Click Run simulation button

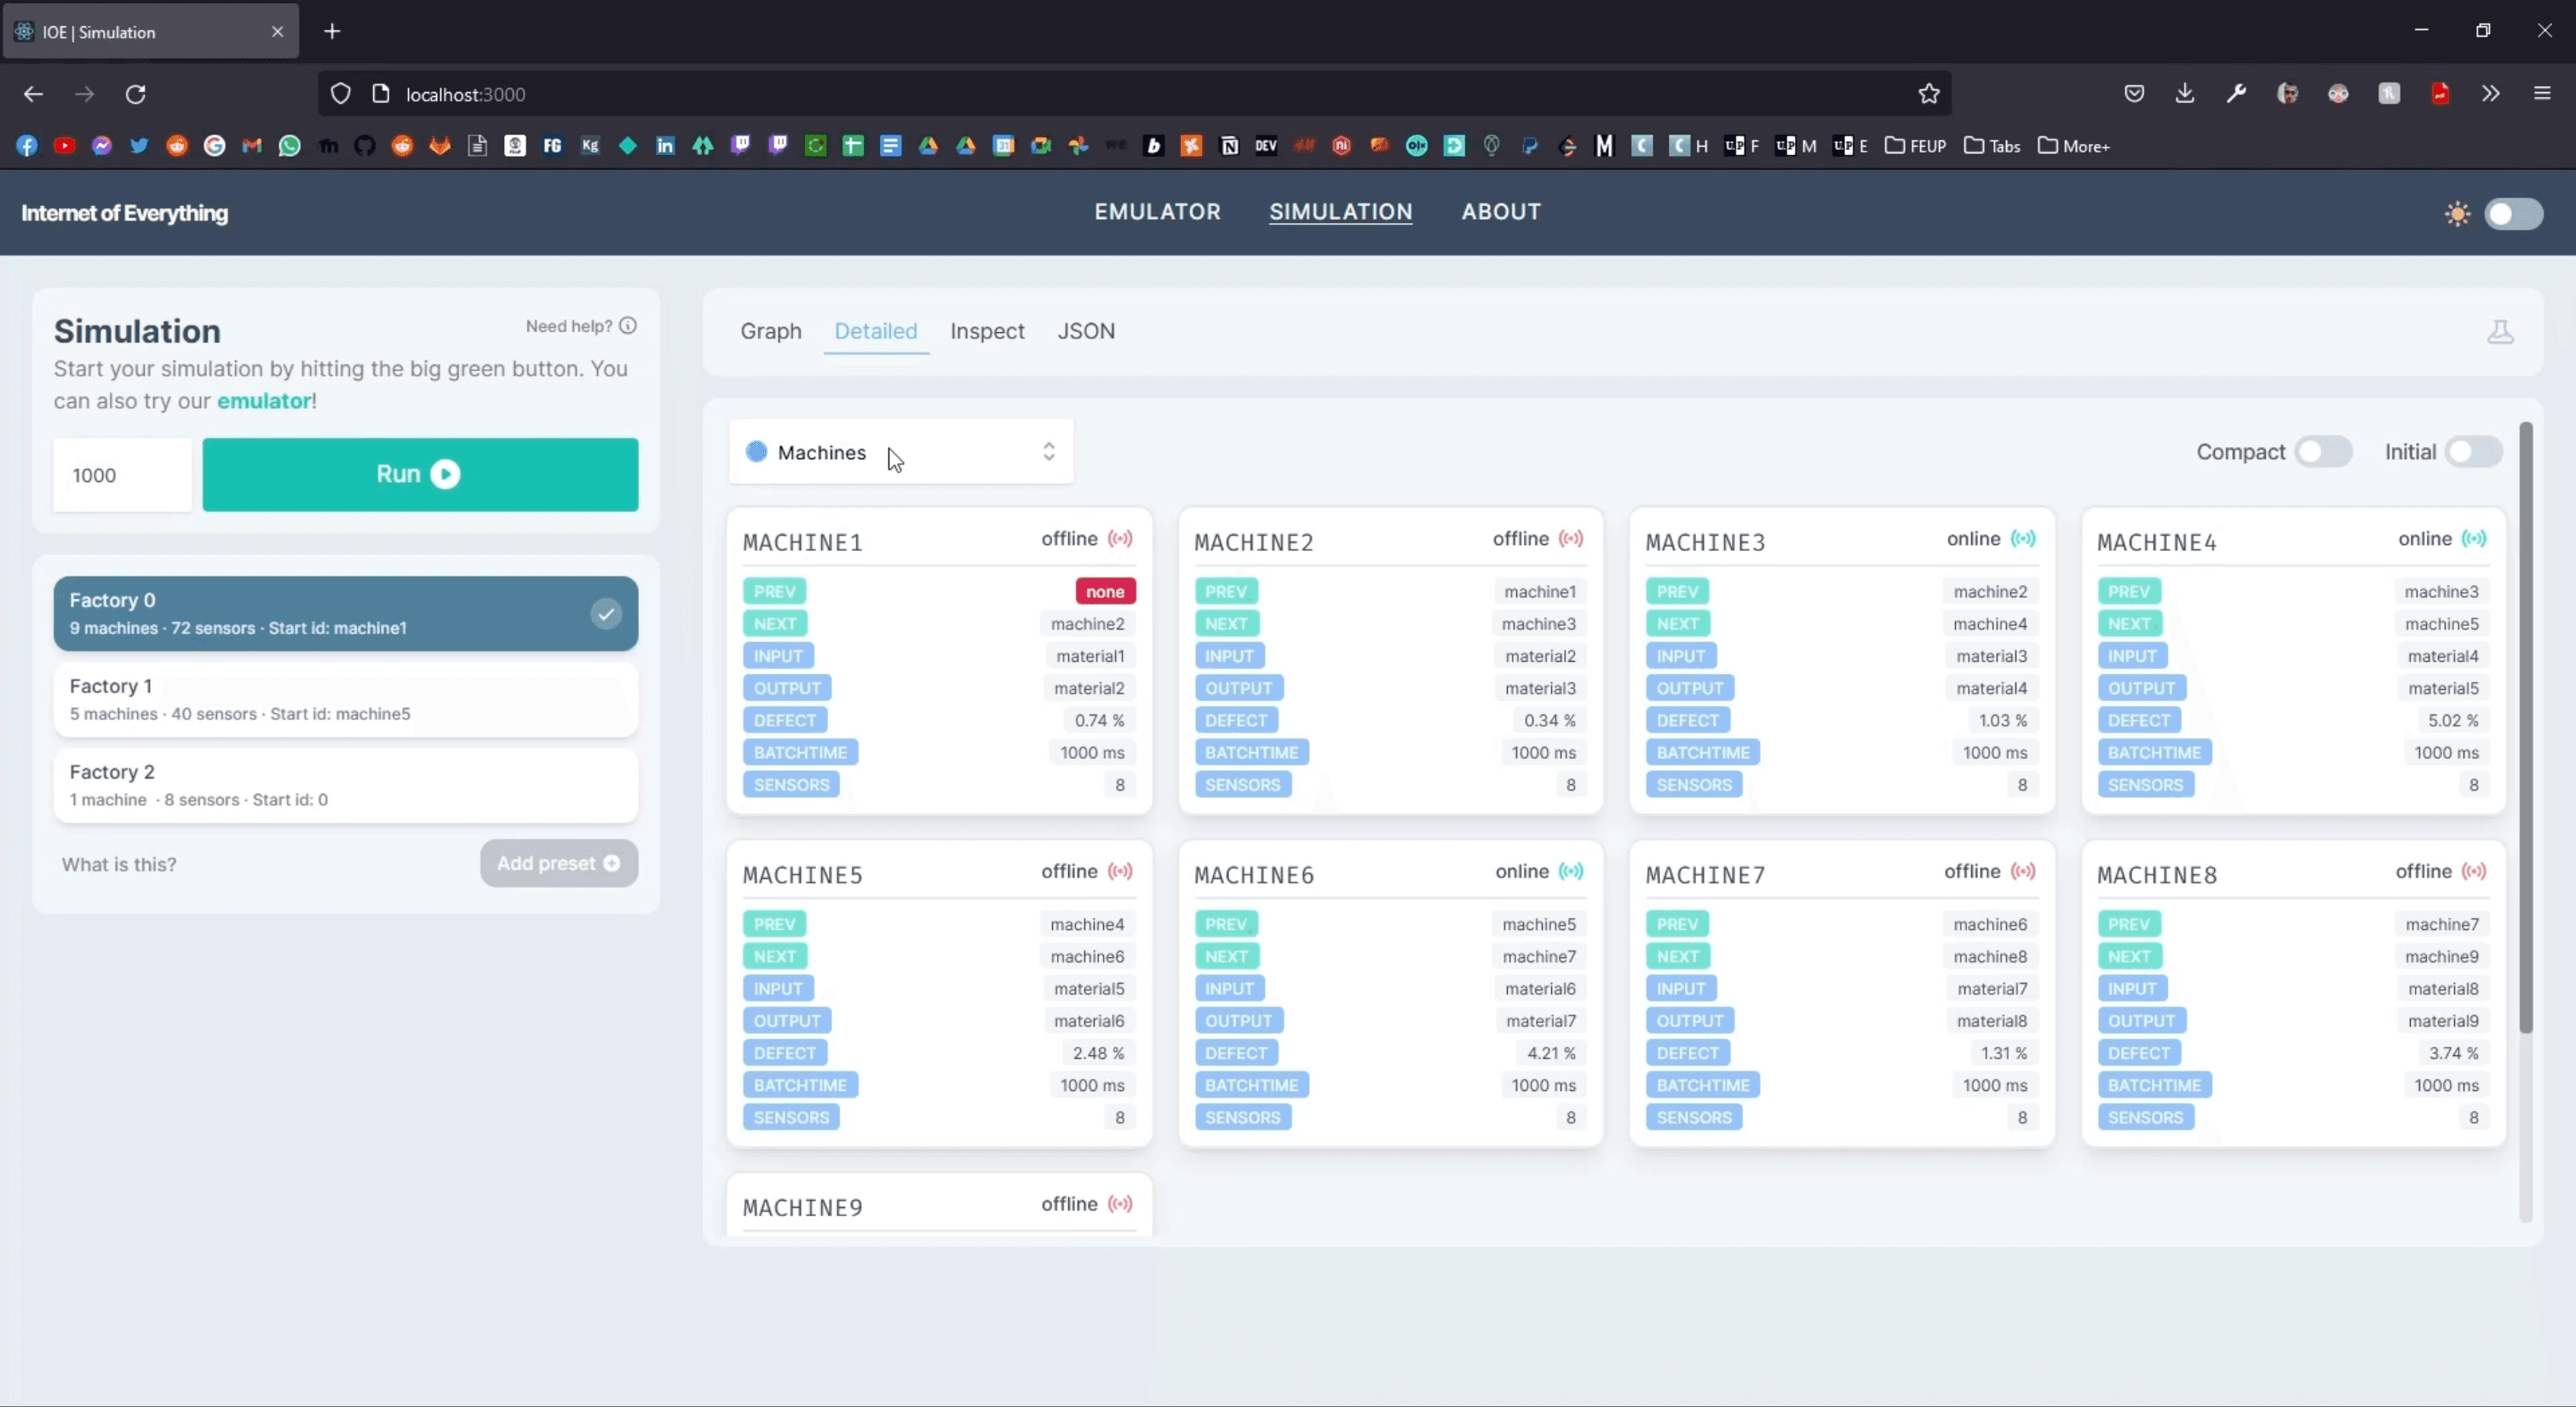tap(419, 473)
